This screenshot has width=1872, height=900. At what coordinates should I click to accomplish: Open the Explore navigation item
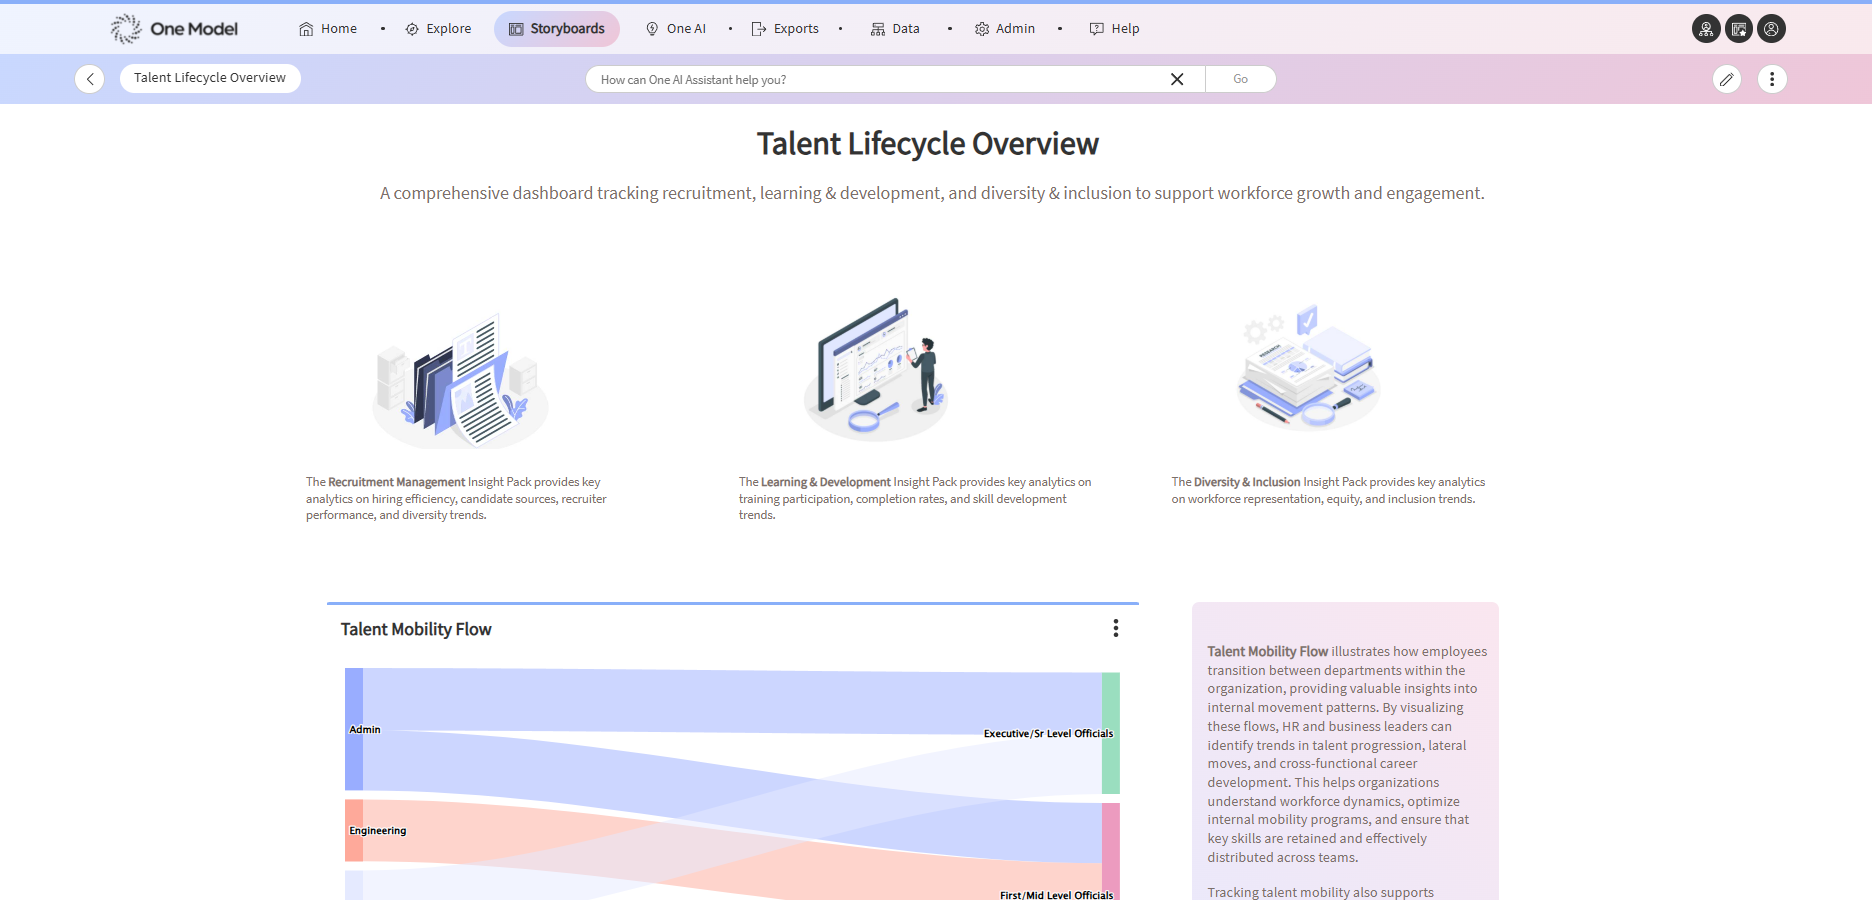(438, 29)
